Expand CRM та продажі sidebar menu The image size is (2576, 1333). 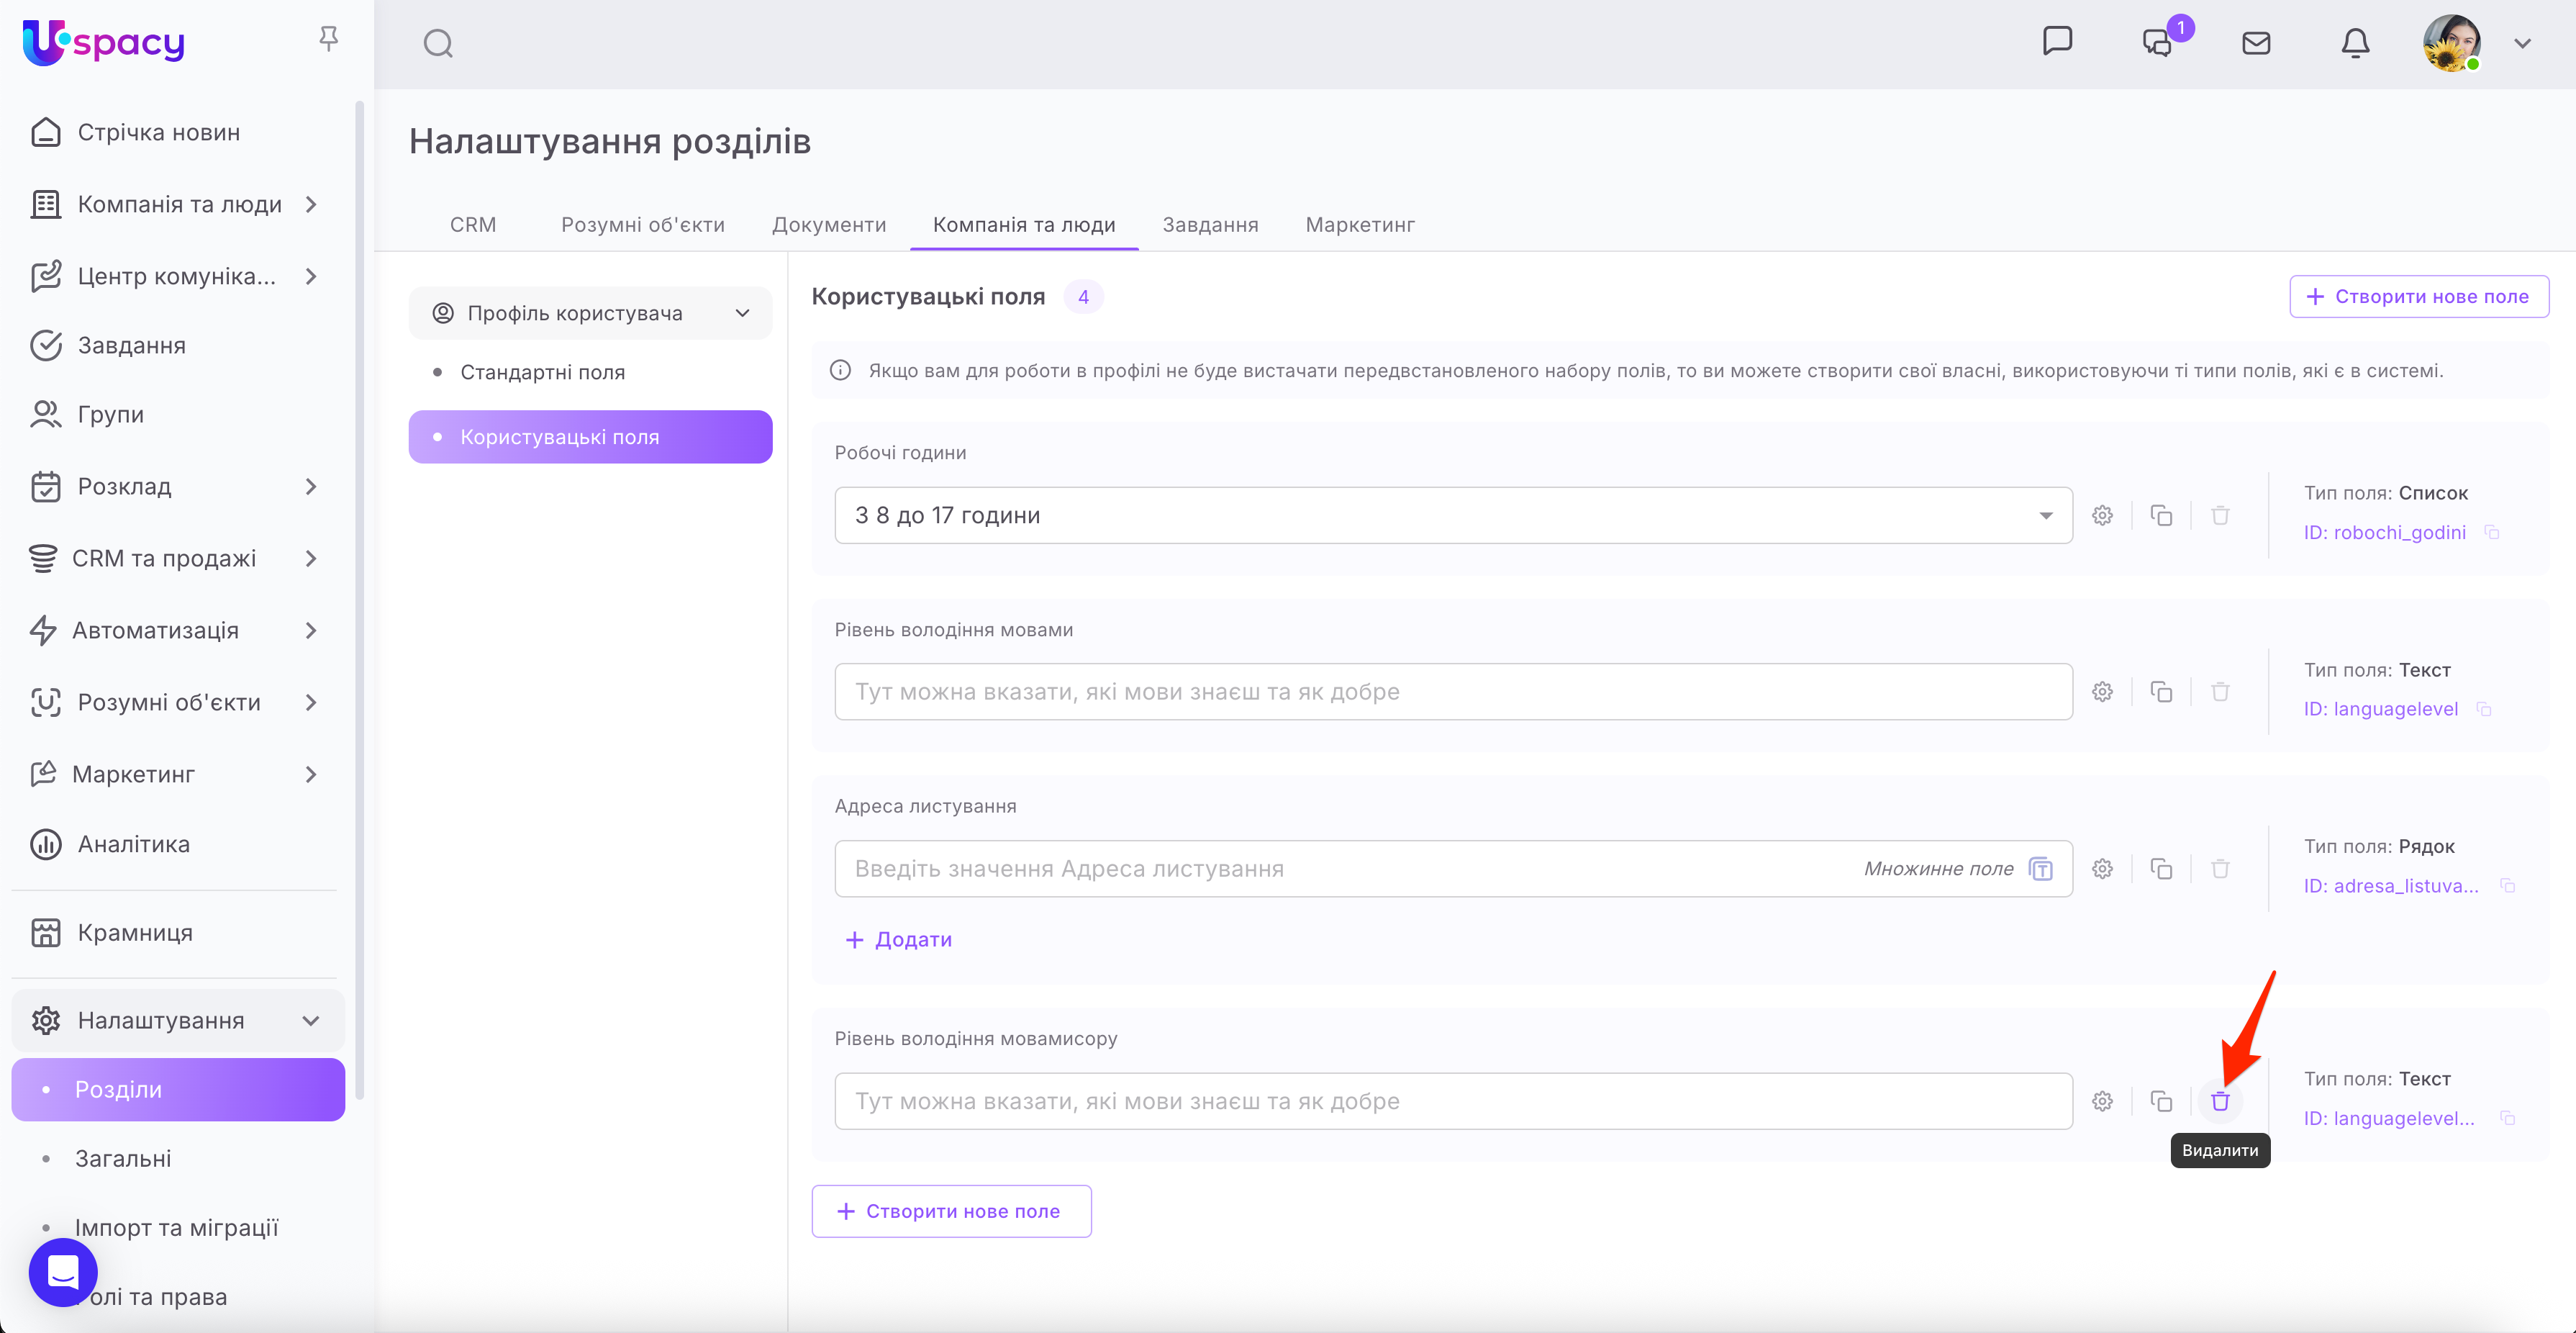tap(310, 558)
